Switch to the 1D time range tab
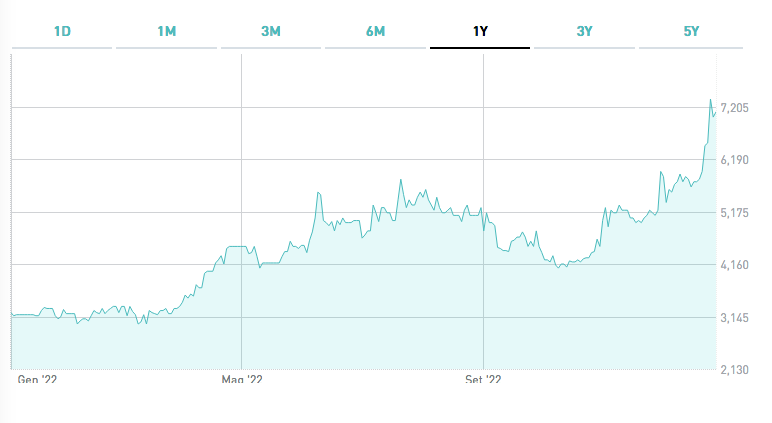The width and height of the screenshot is (772, 423). (x=62, y=31)
